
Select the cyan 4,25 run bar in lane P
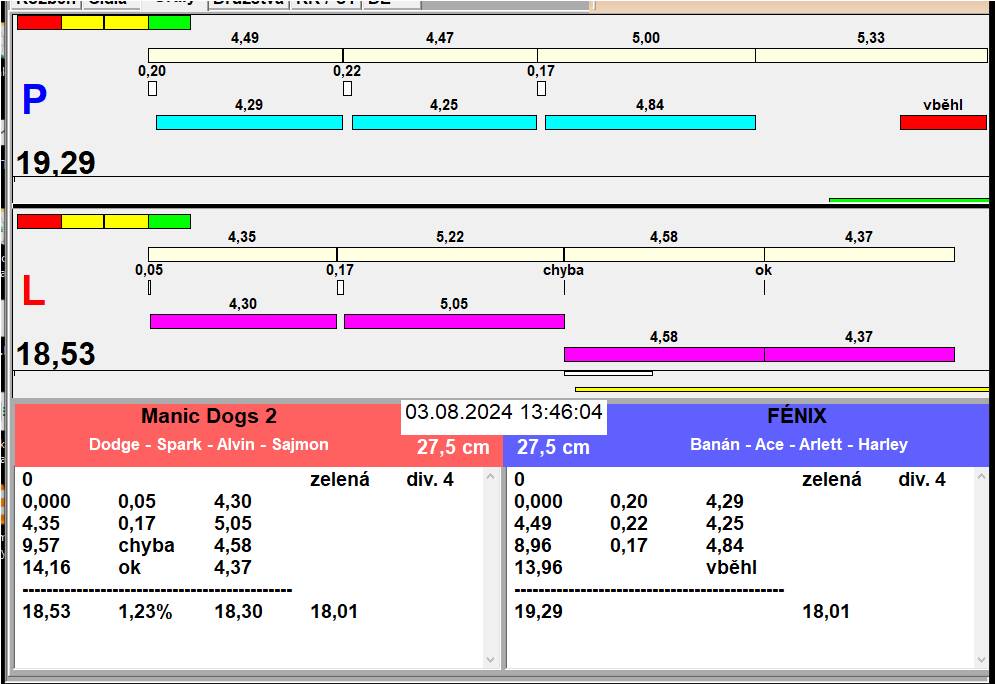pos(444,122)
